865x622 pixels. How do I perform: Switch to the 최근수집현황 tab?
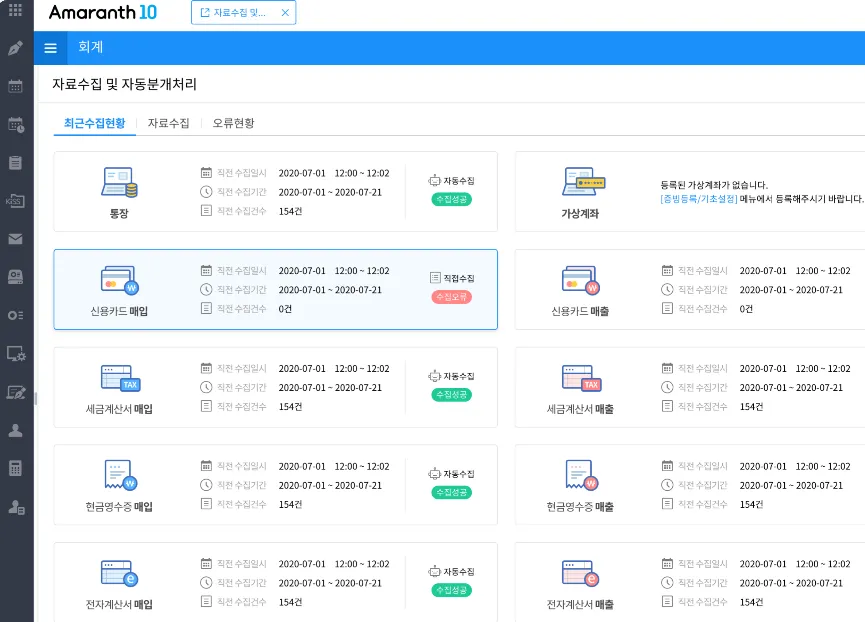(94, 123)
